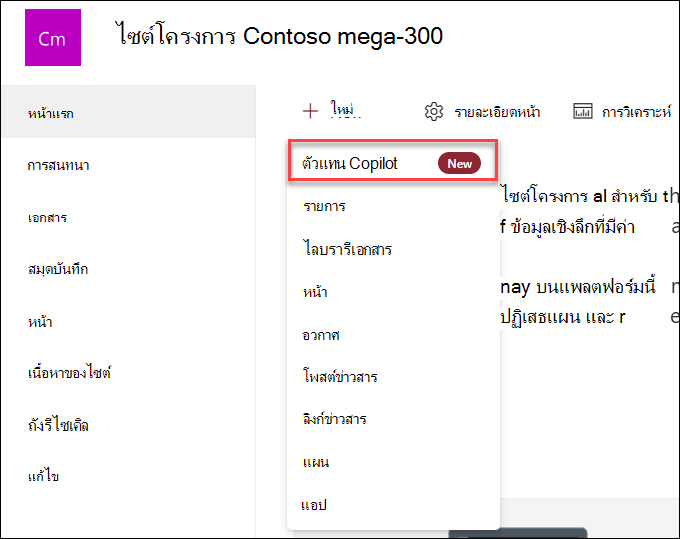This screenshot has height=539, width=680.
Task: Choose รายการ in the new menu
Action: (393, 206)
